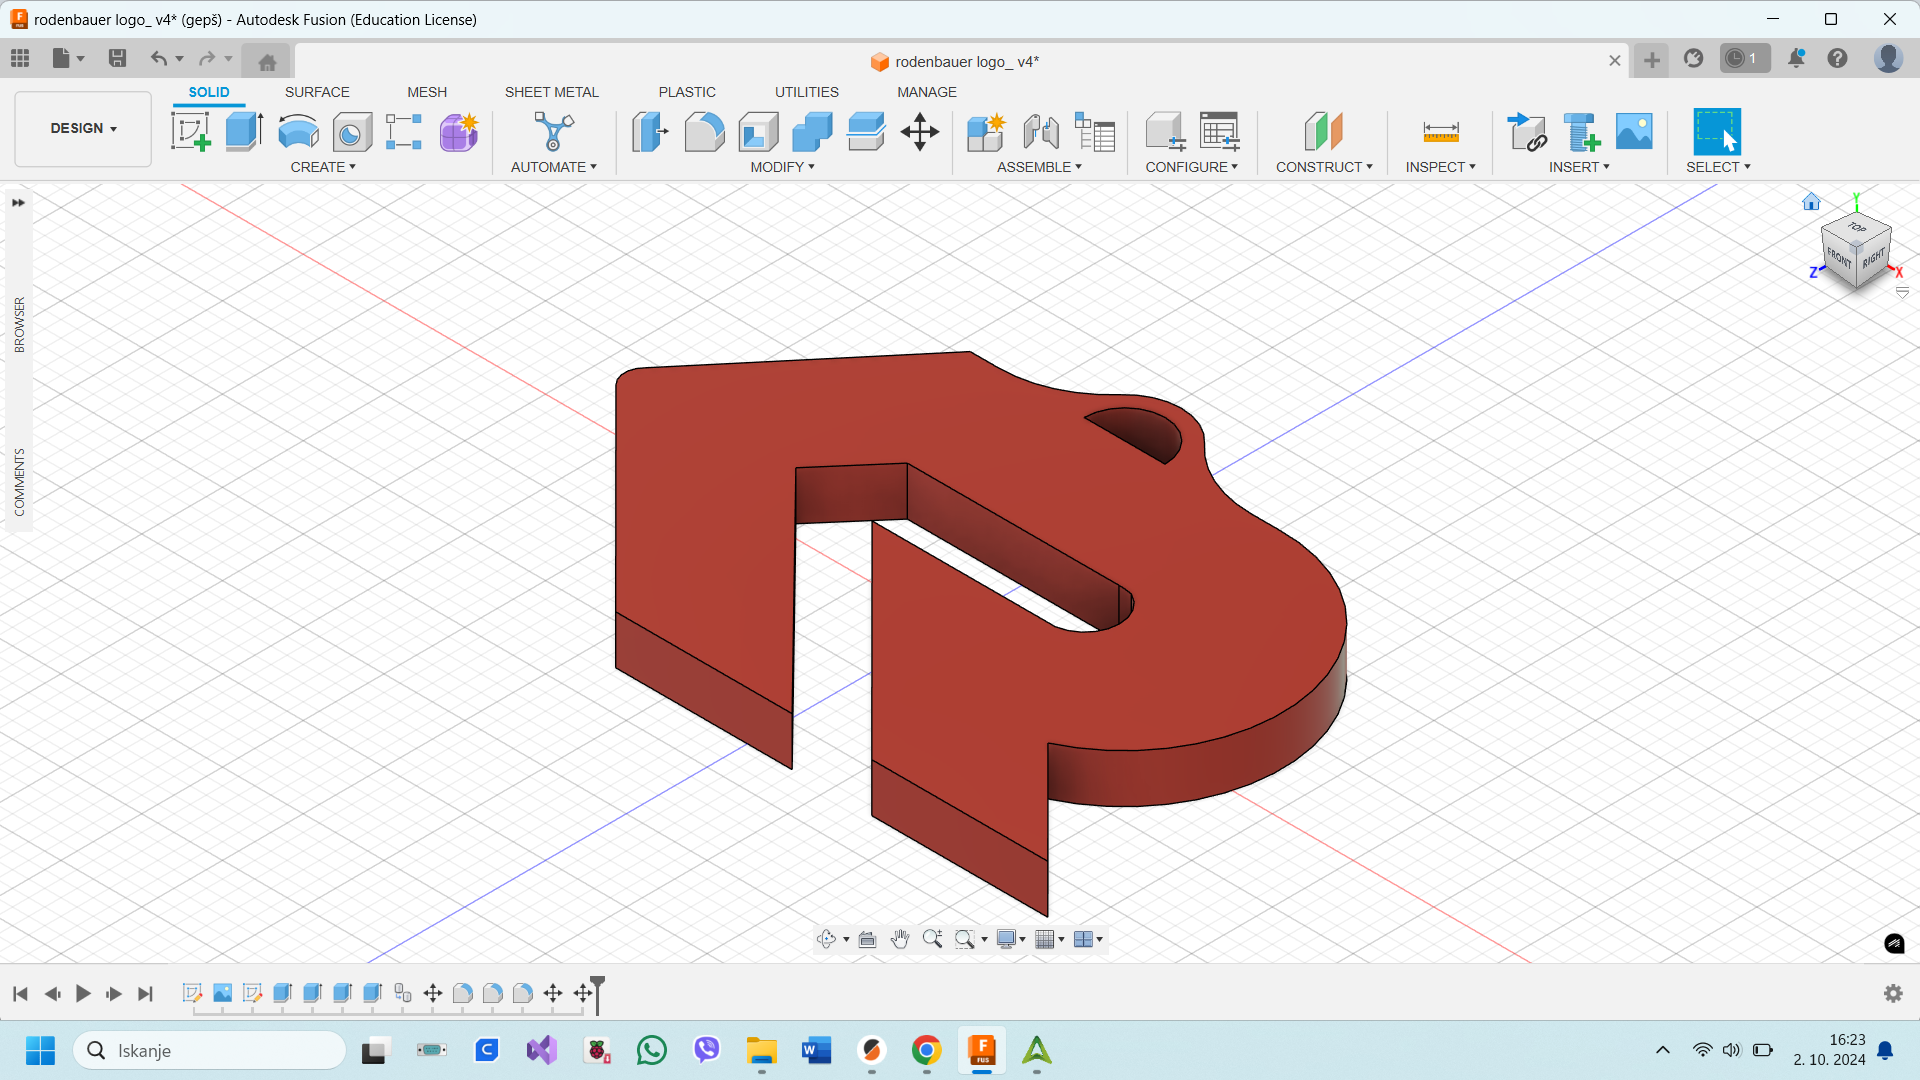Open the UTILITIES tab
The height and width of the screenshot is (1080, 1920).
click(x=806, y=92)
